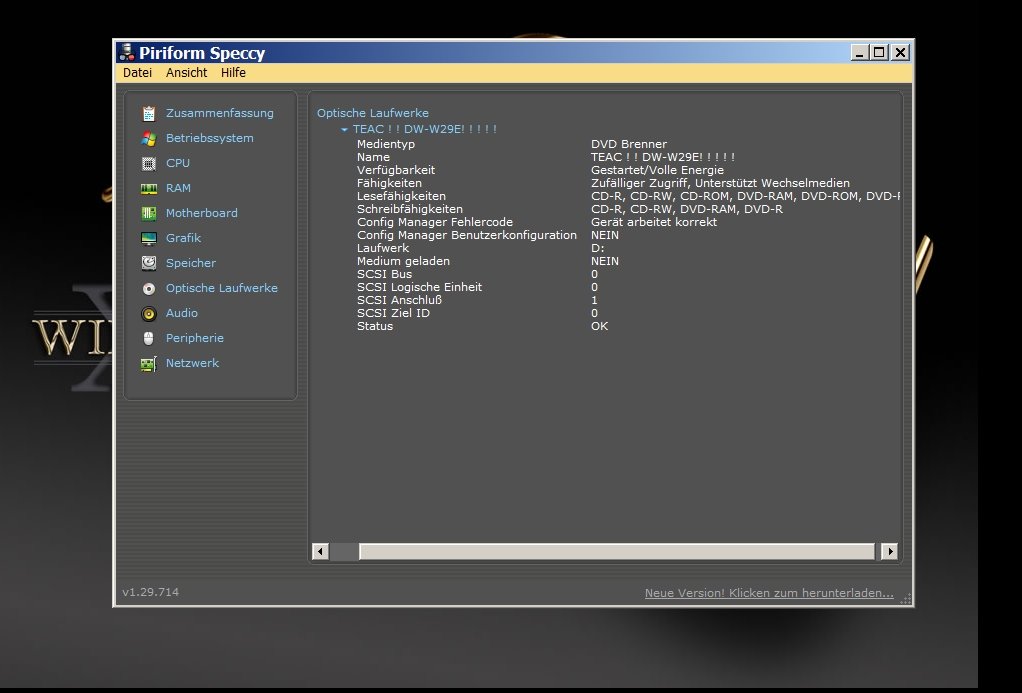Click the SCSI Logische Einheit label

point(420,288)
